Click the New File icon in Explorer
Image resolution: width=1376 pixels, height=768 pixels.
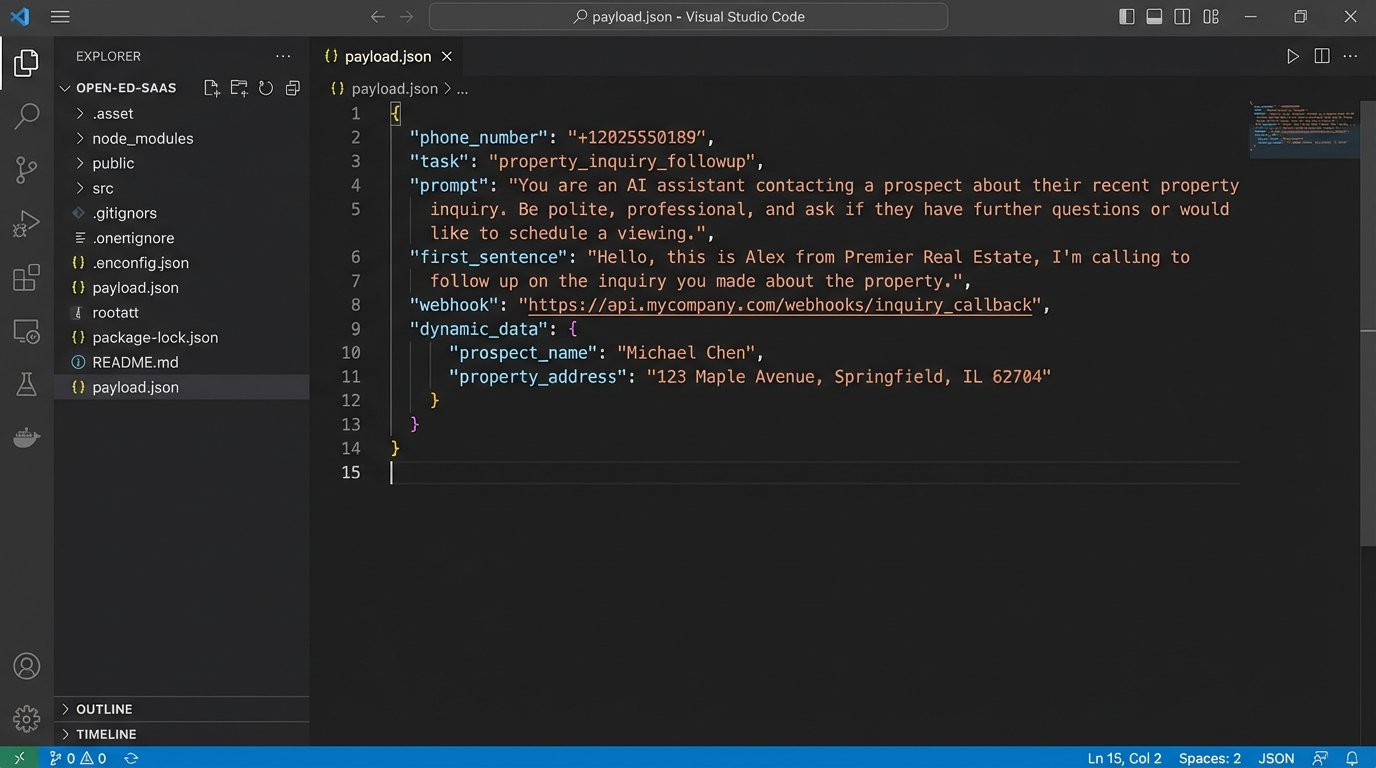212,88
